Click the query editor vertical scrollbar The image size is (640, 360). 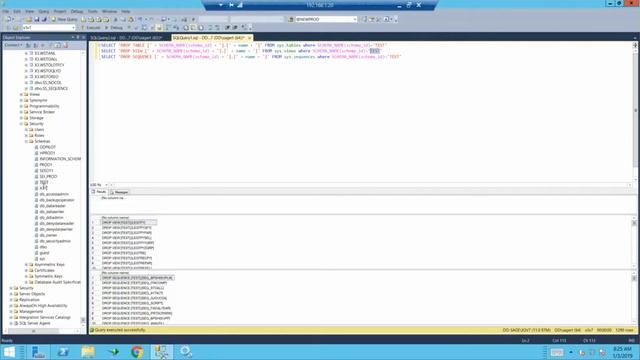coord(635,112)
